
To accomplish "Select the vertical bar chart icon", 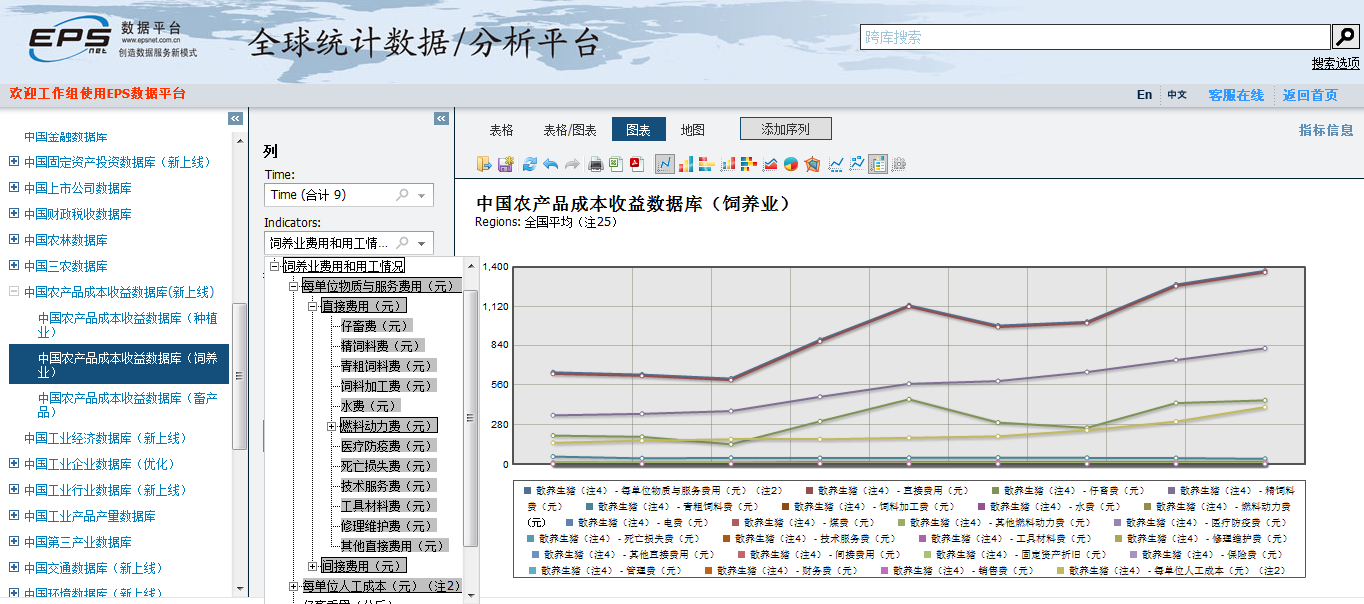I will (685, 164).
